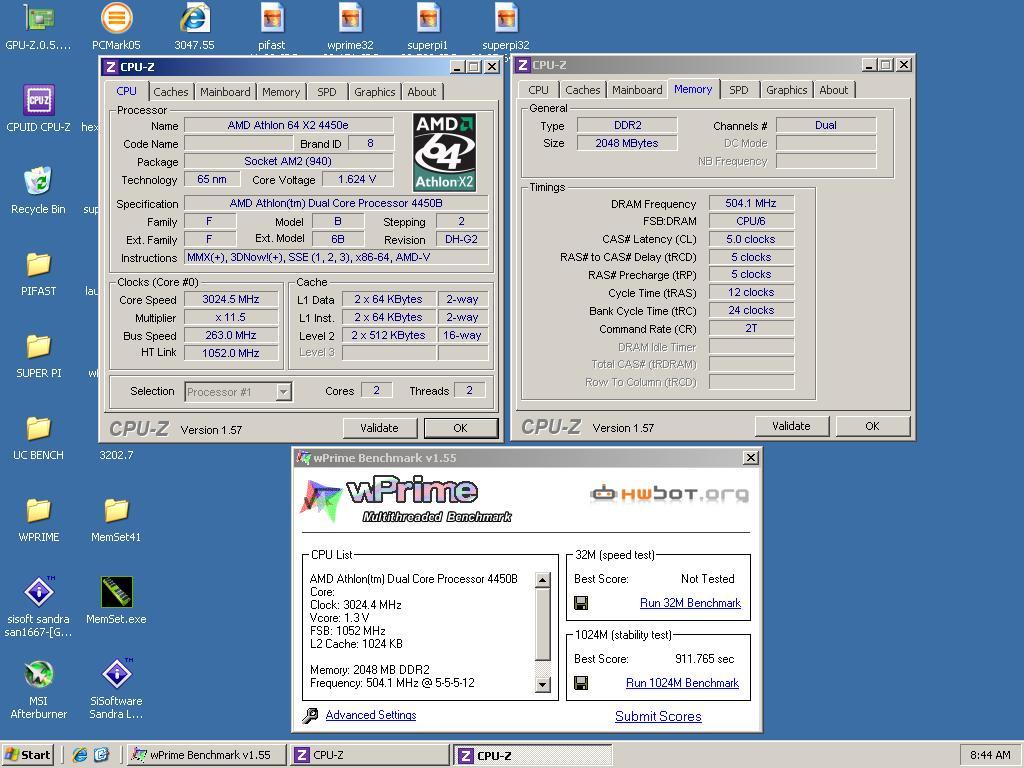Viewport: 1024px width, 768px height.
Task: Click the 8:44 AM system clock
Action: point(990,755)
